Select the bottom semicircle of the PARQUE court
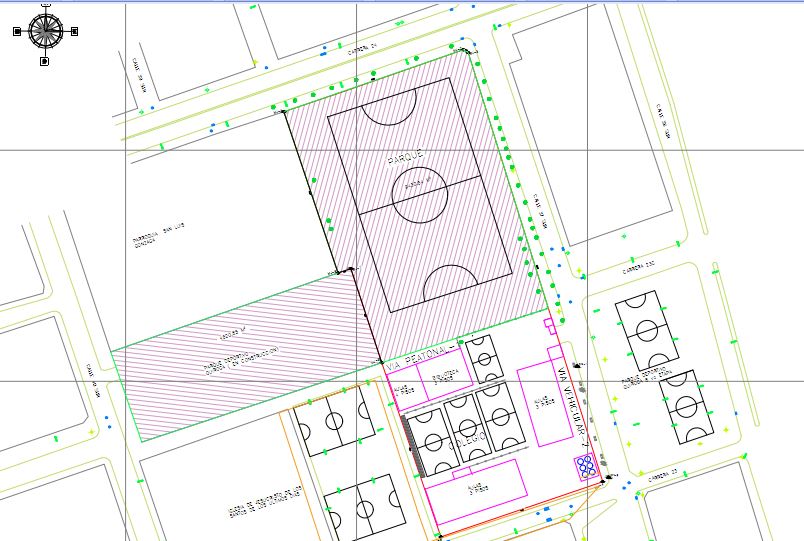This screenshot has width=804, height=541. click(453, 287)
